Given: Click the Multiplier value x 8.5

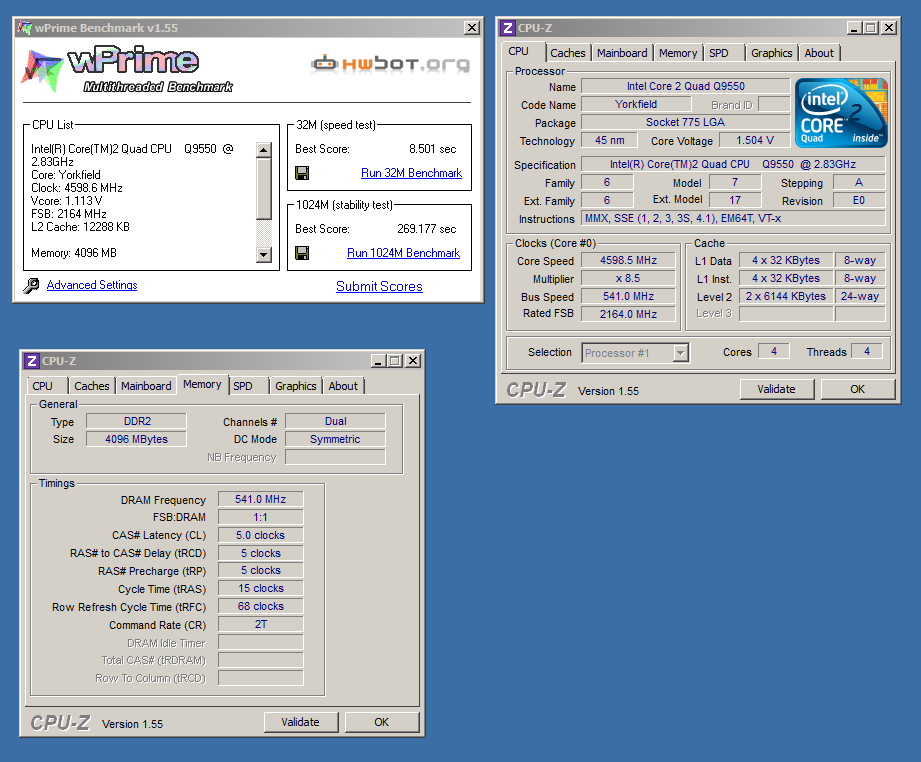Looking at the screenshot, I should point(628,278).
